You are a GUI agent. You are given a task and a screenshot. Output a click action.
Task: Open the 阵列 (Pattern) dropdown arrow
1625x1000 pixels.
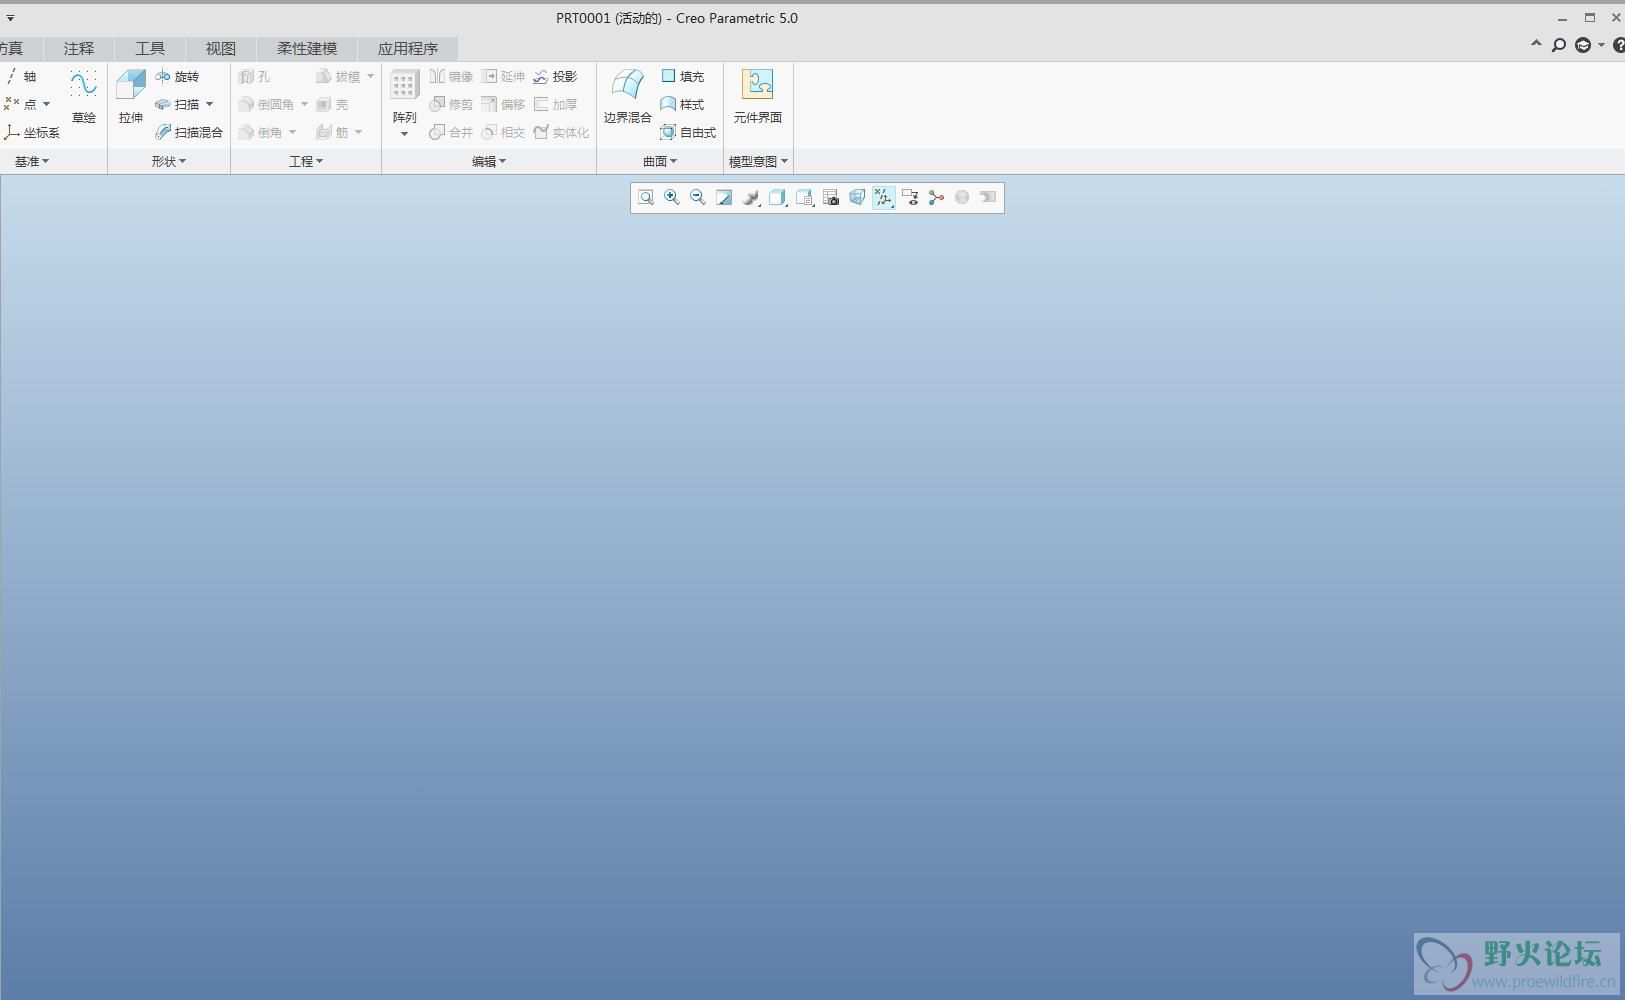[404, 134]
